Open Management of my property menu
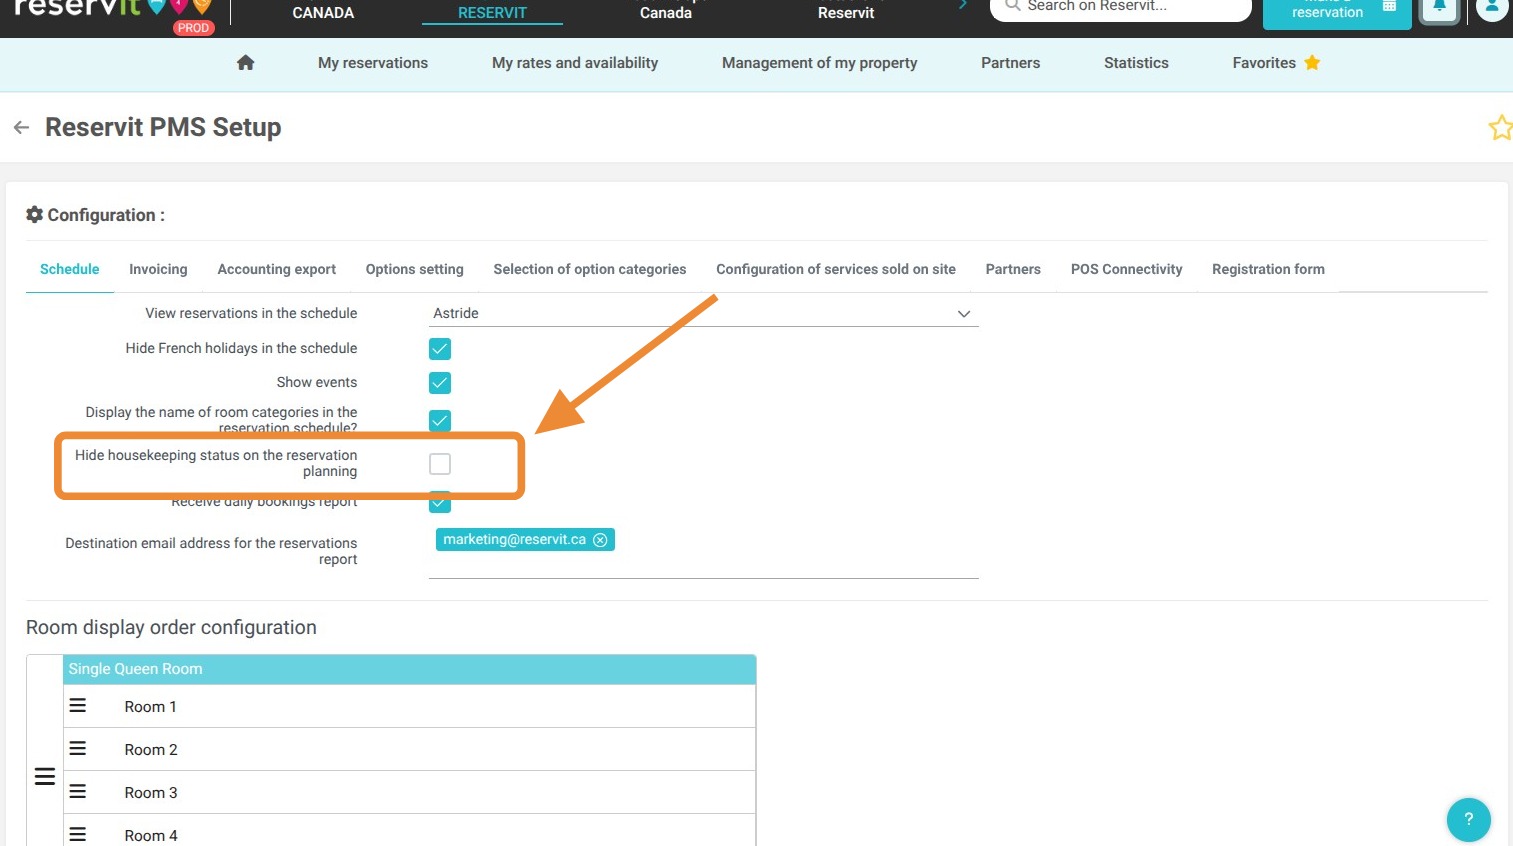 (819, 63)
